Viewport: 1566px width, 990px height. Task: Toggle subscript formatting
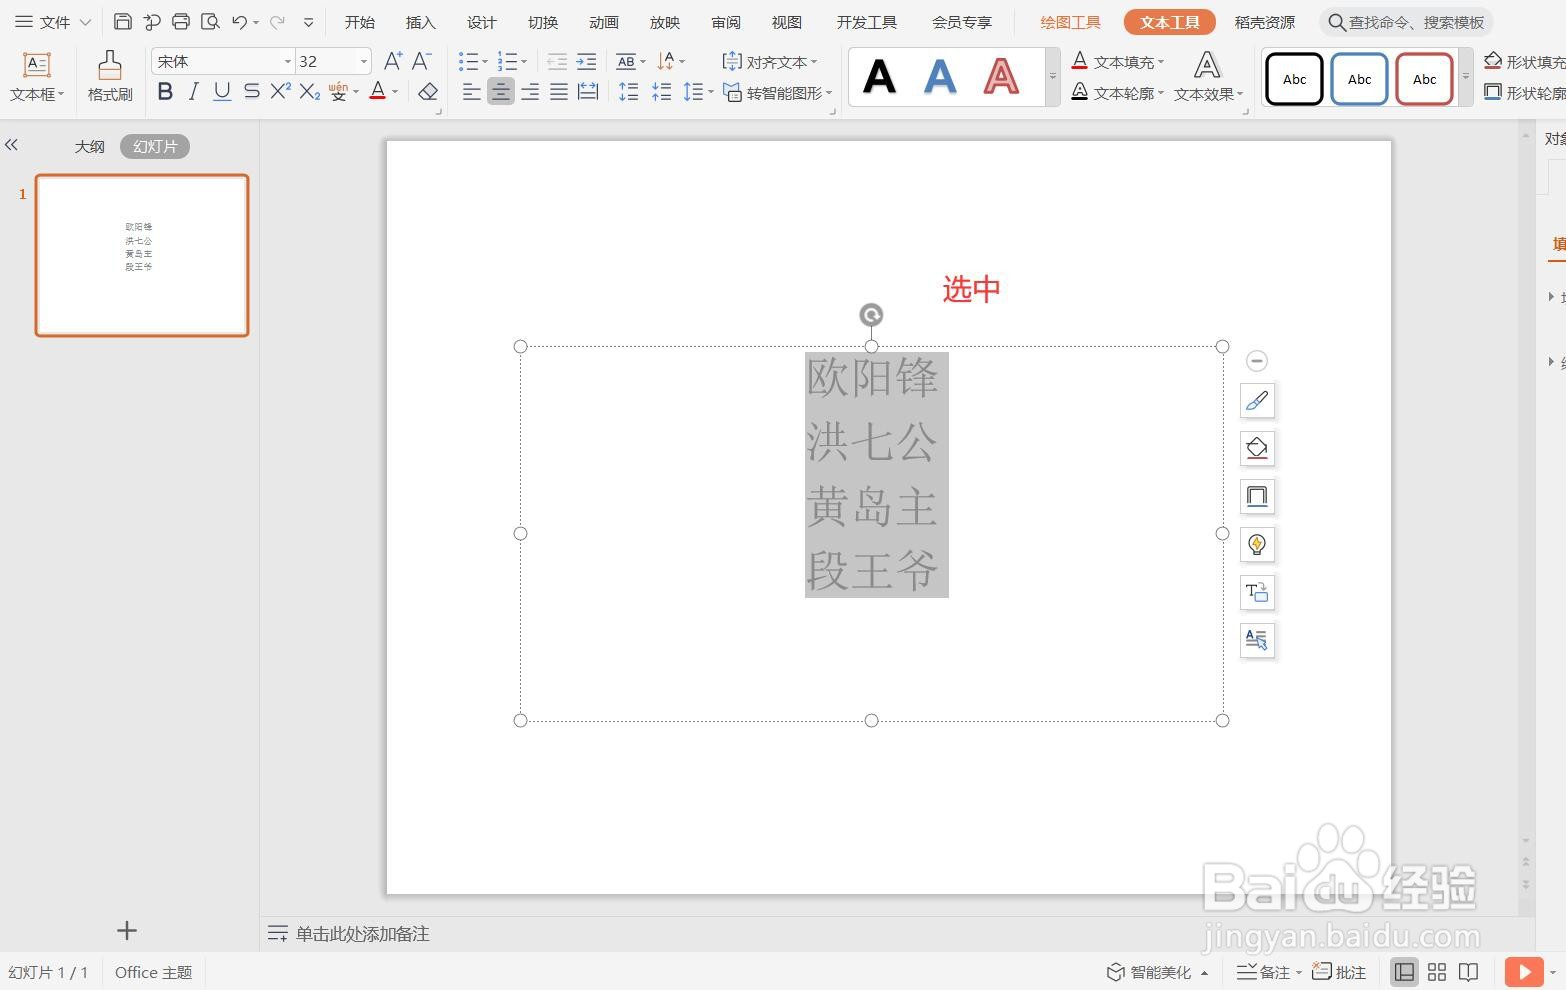coord(310,92)
